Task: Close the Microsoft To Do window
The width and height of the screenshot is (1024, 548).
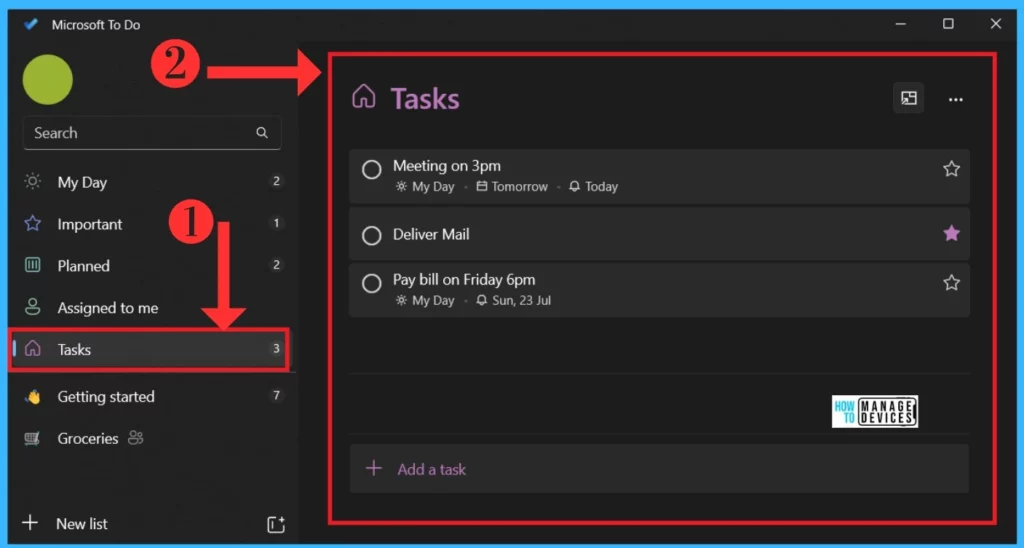Action: tap(996, 24)
